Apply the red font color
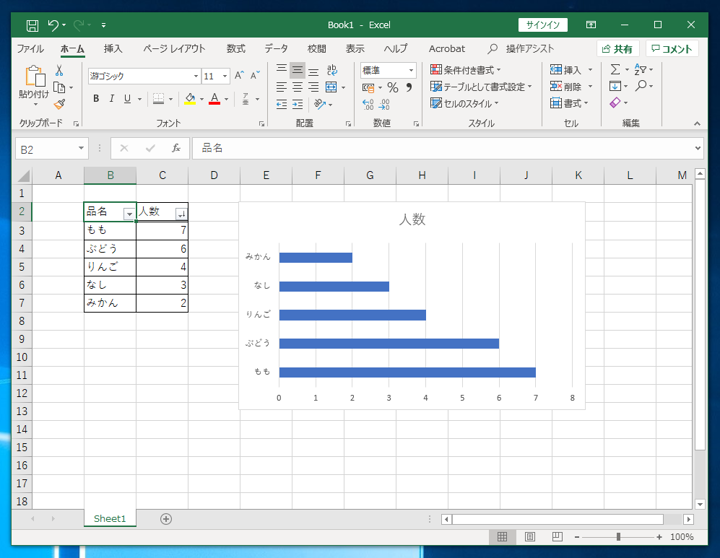720x558 pixels. (214, 99)
